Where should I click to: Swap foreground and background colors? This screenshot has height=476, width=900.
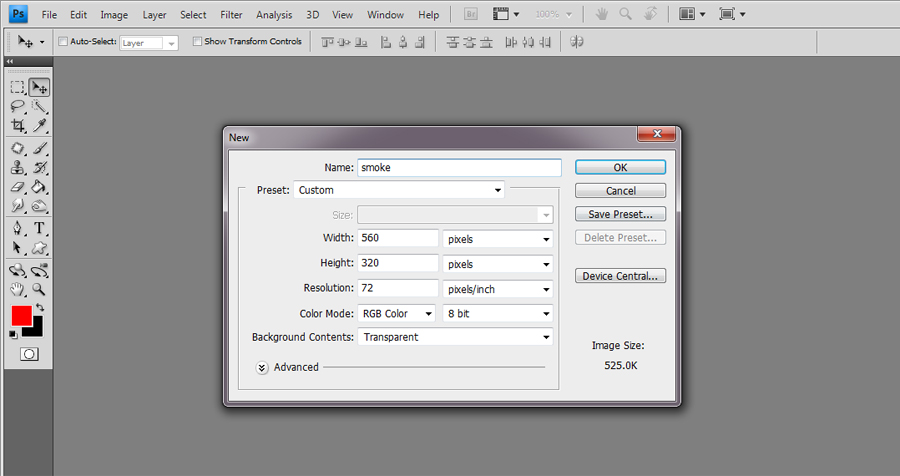pyautogui.click(x=40, y=307)
